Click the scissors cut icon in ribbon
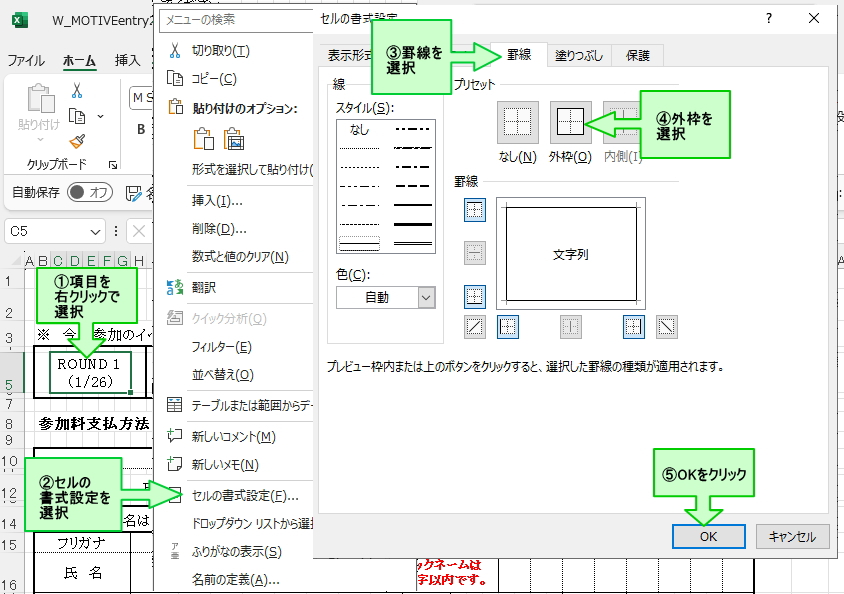 (77, 91)
